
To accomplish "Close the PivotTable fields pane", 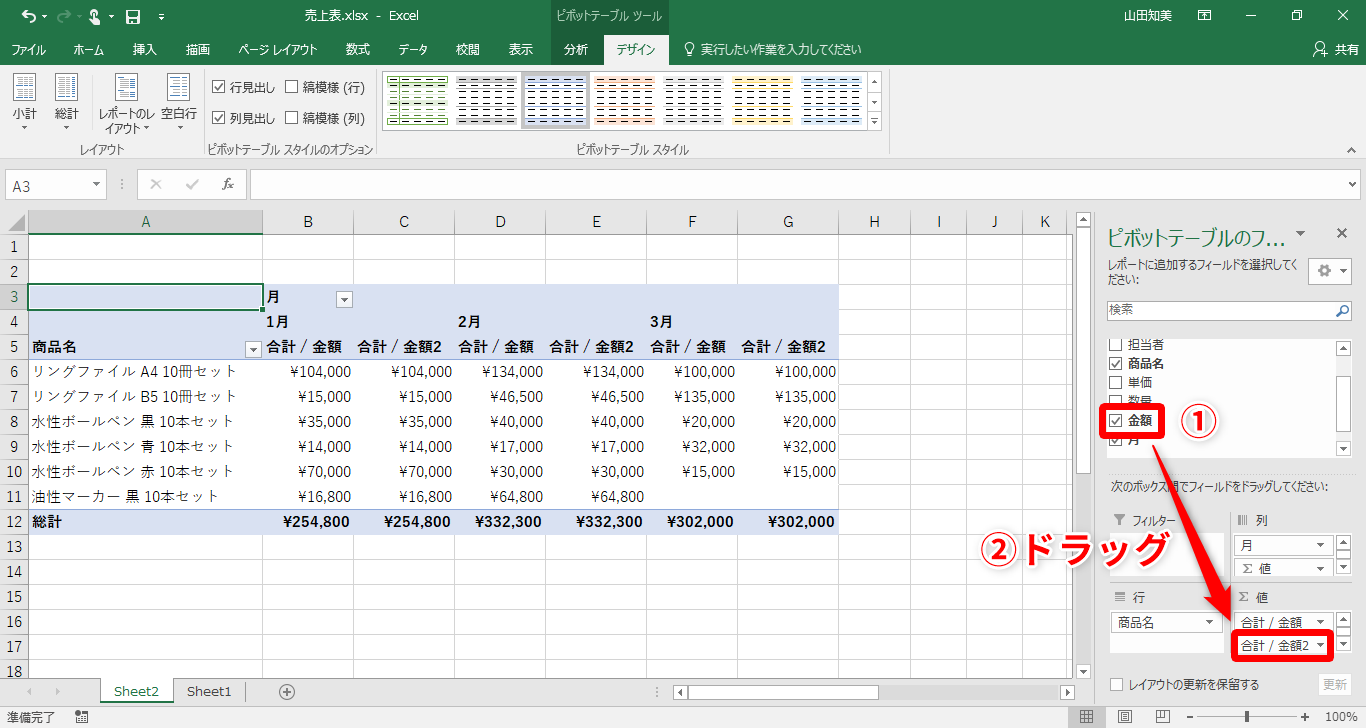I will (x=1342, y=233).
